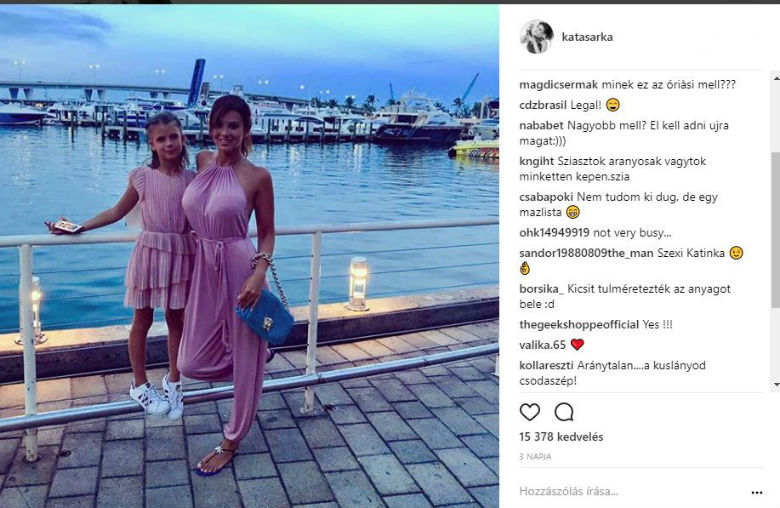Open the comment speech bubble icon
The width and height of the screenshot is (780, 508).
pos(564,412)
